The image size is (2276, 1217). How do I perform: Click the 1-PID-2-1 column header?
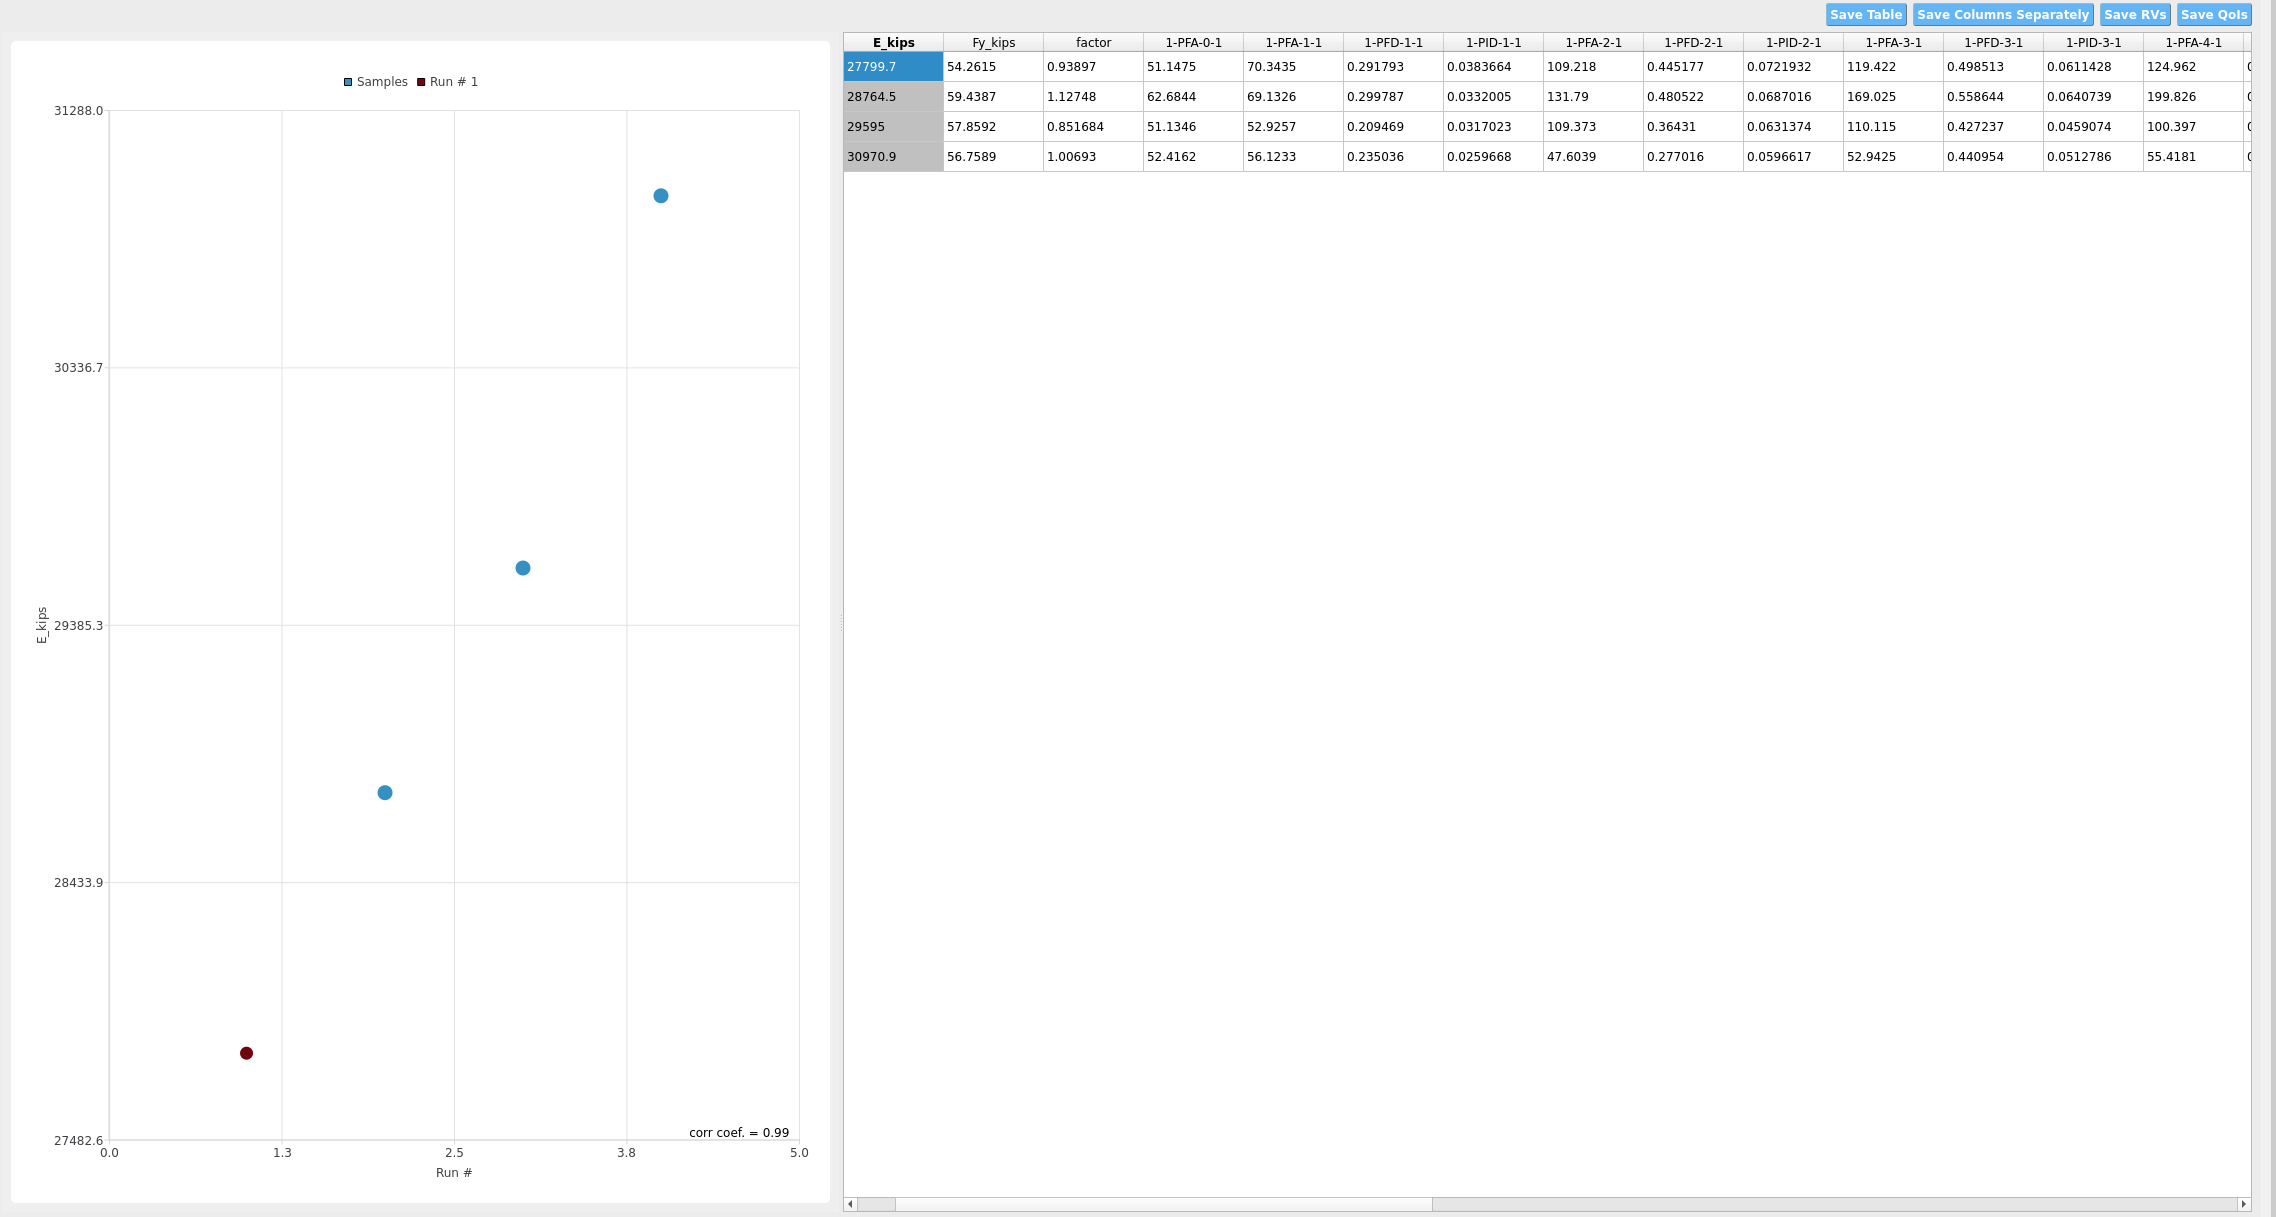coord(1793,43)
